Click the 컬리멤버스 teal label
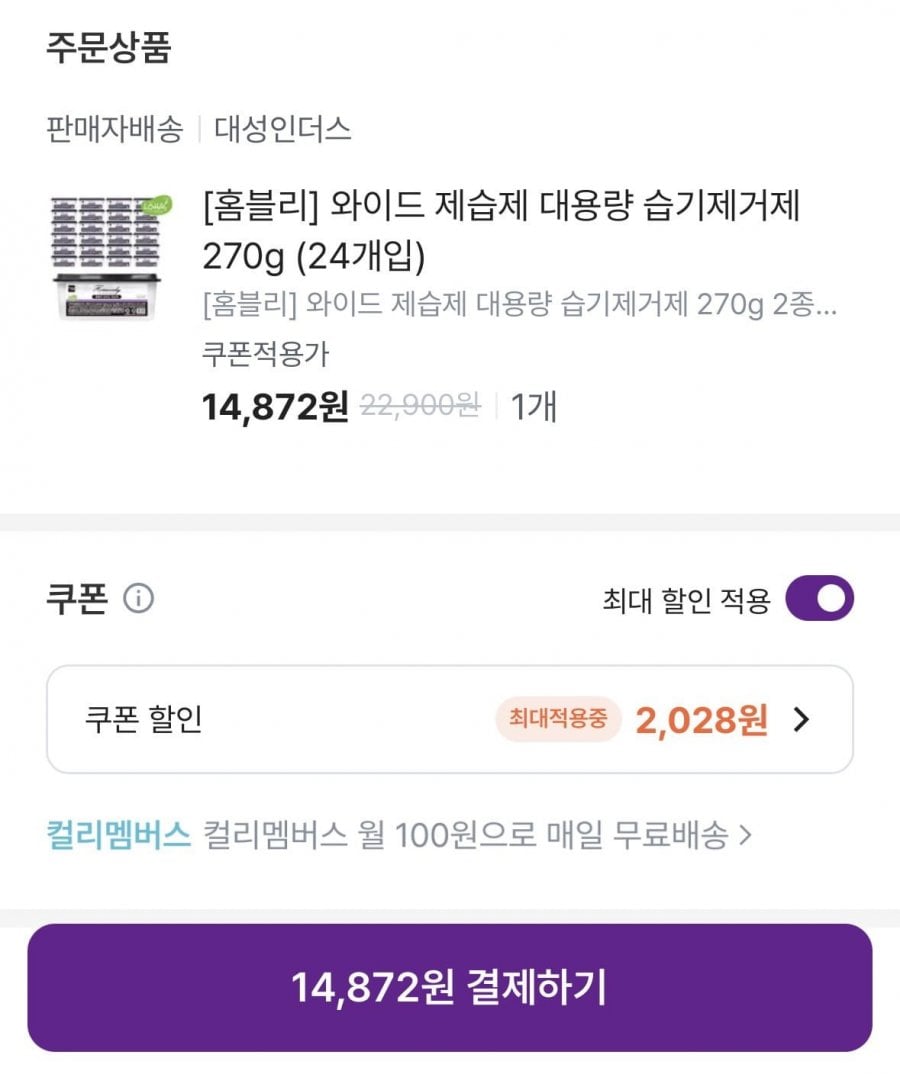The width and height of the screenshot is (900, 1074). tap(118, 835)
